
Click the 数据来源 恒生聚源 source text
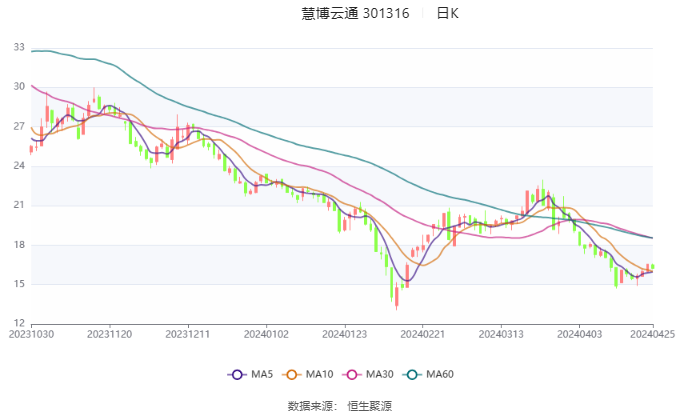[339, 405]
